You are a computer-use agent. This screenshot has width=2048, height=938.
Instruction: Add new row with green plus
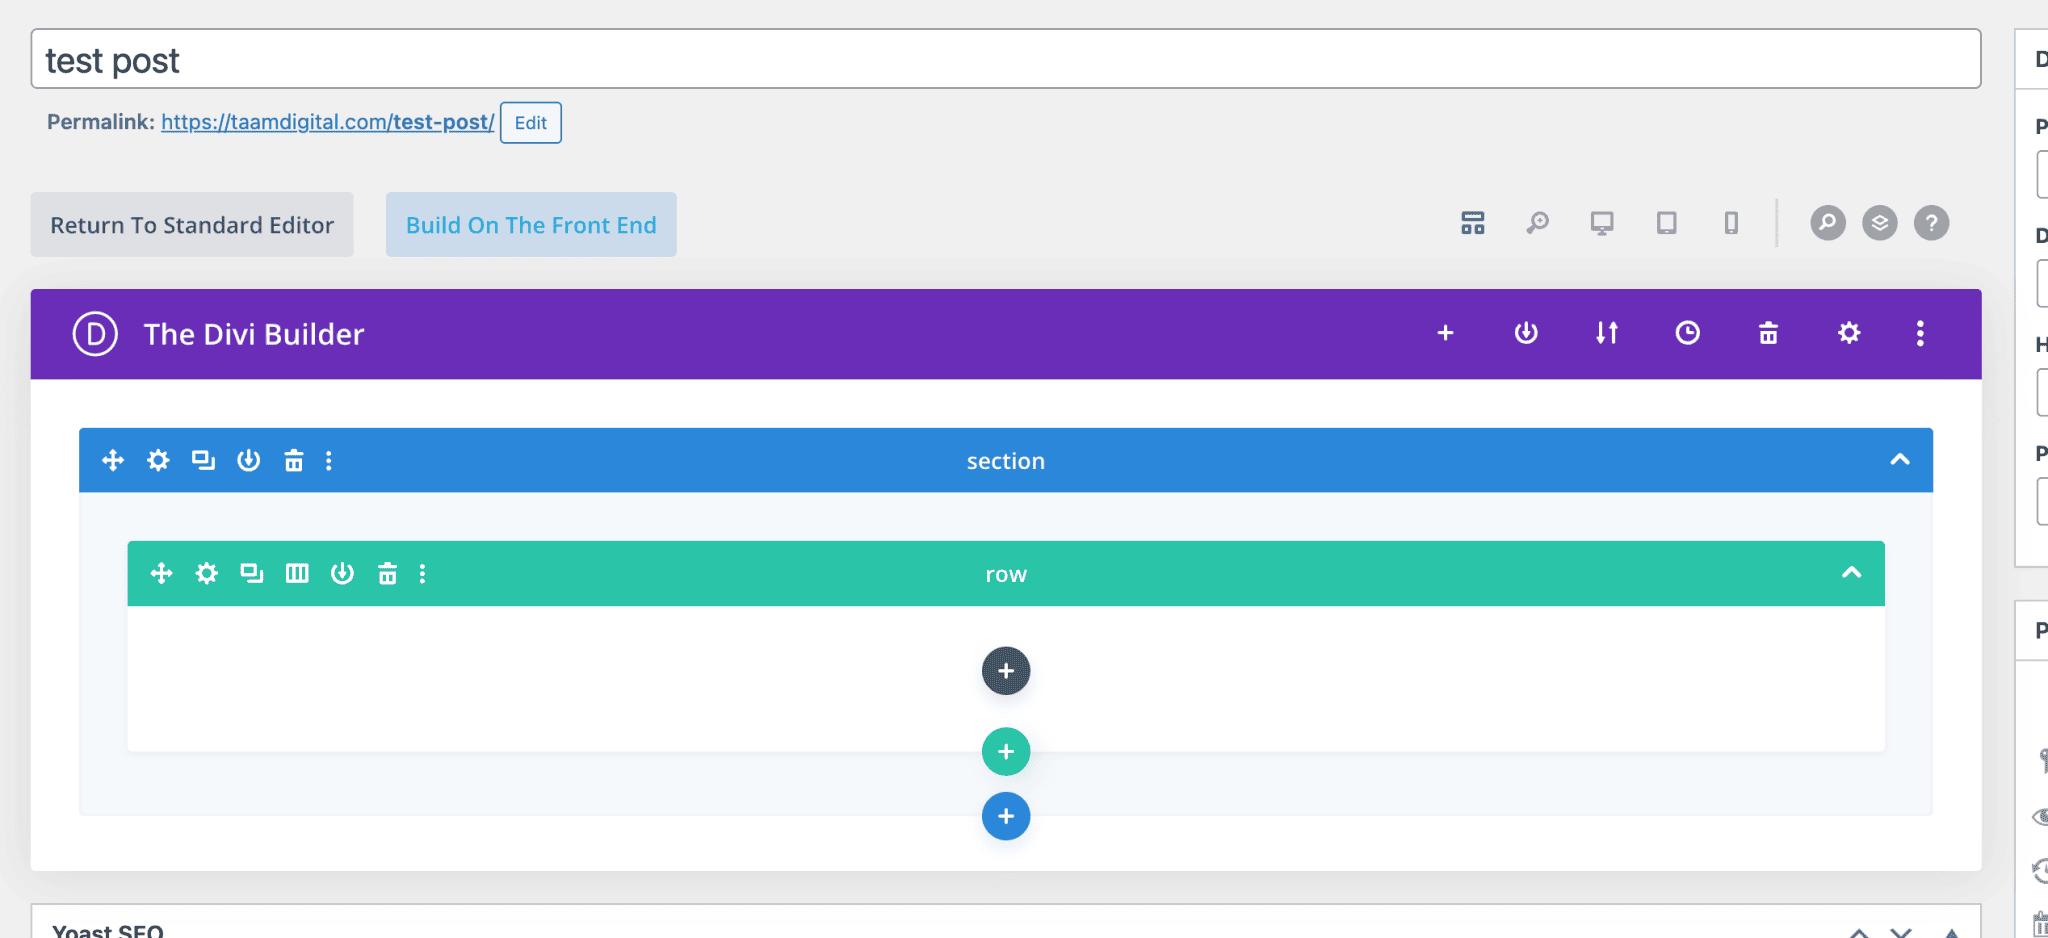tap(1006, 752)
